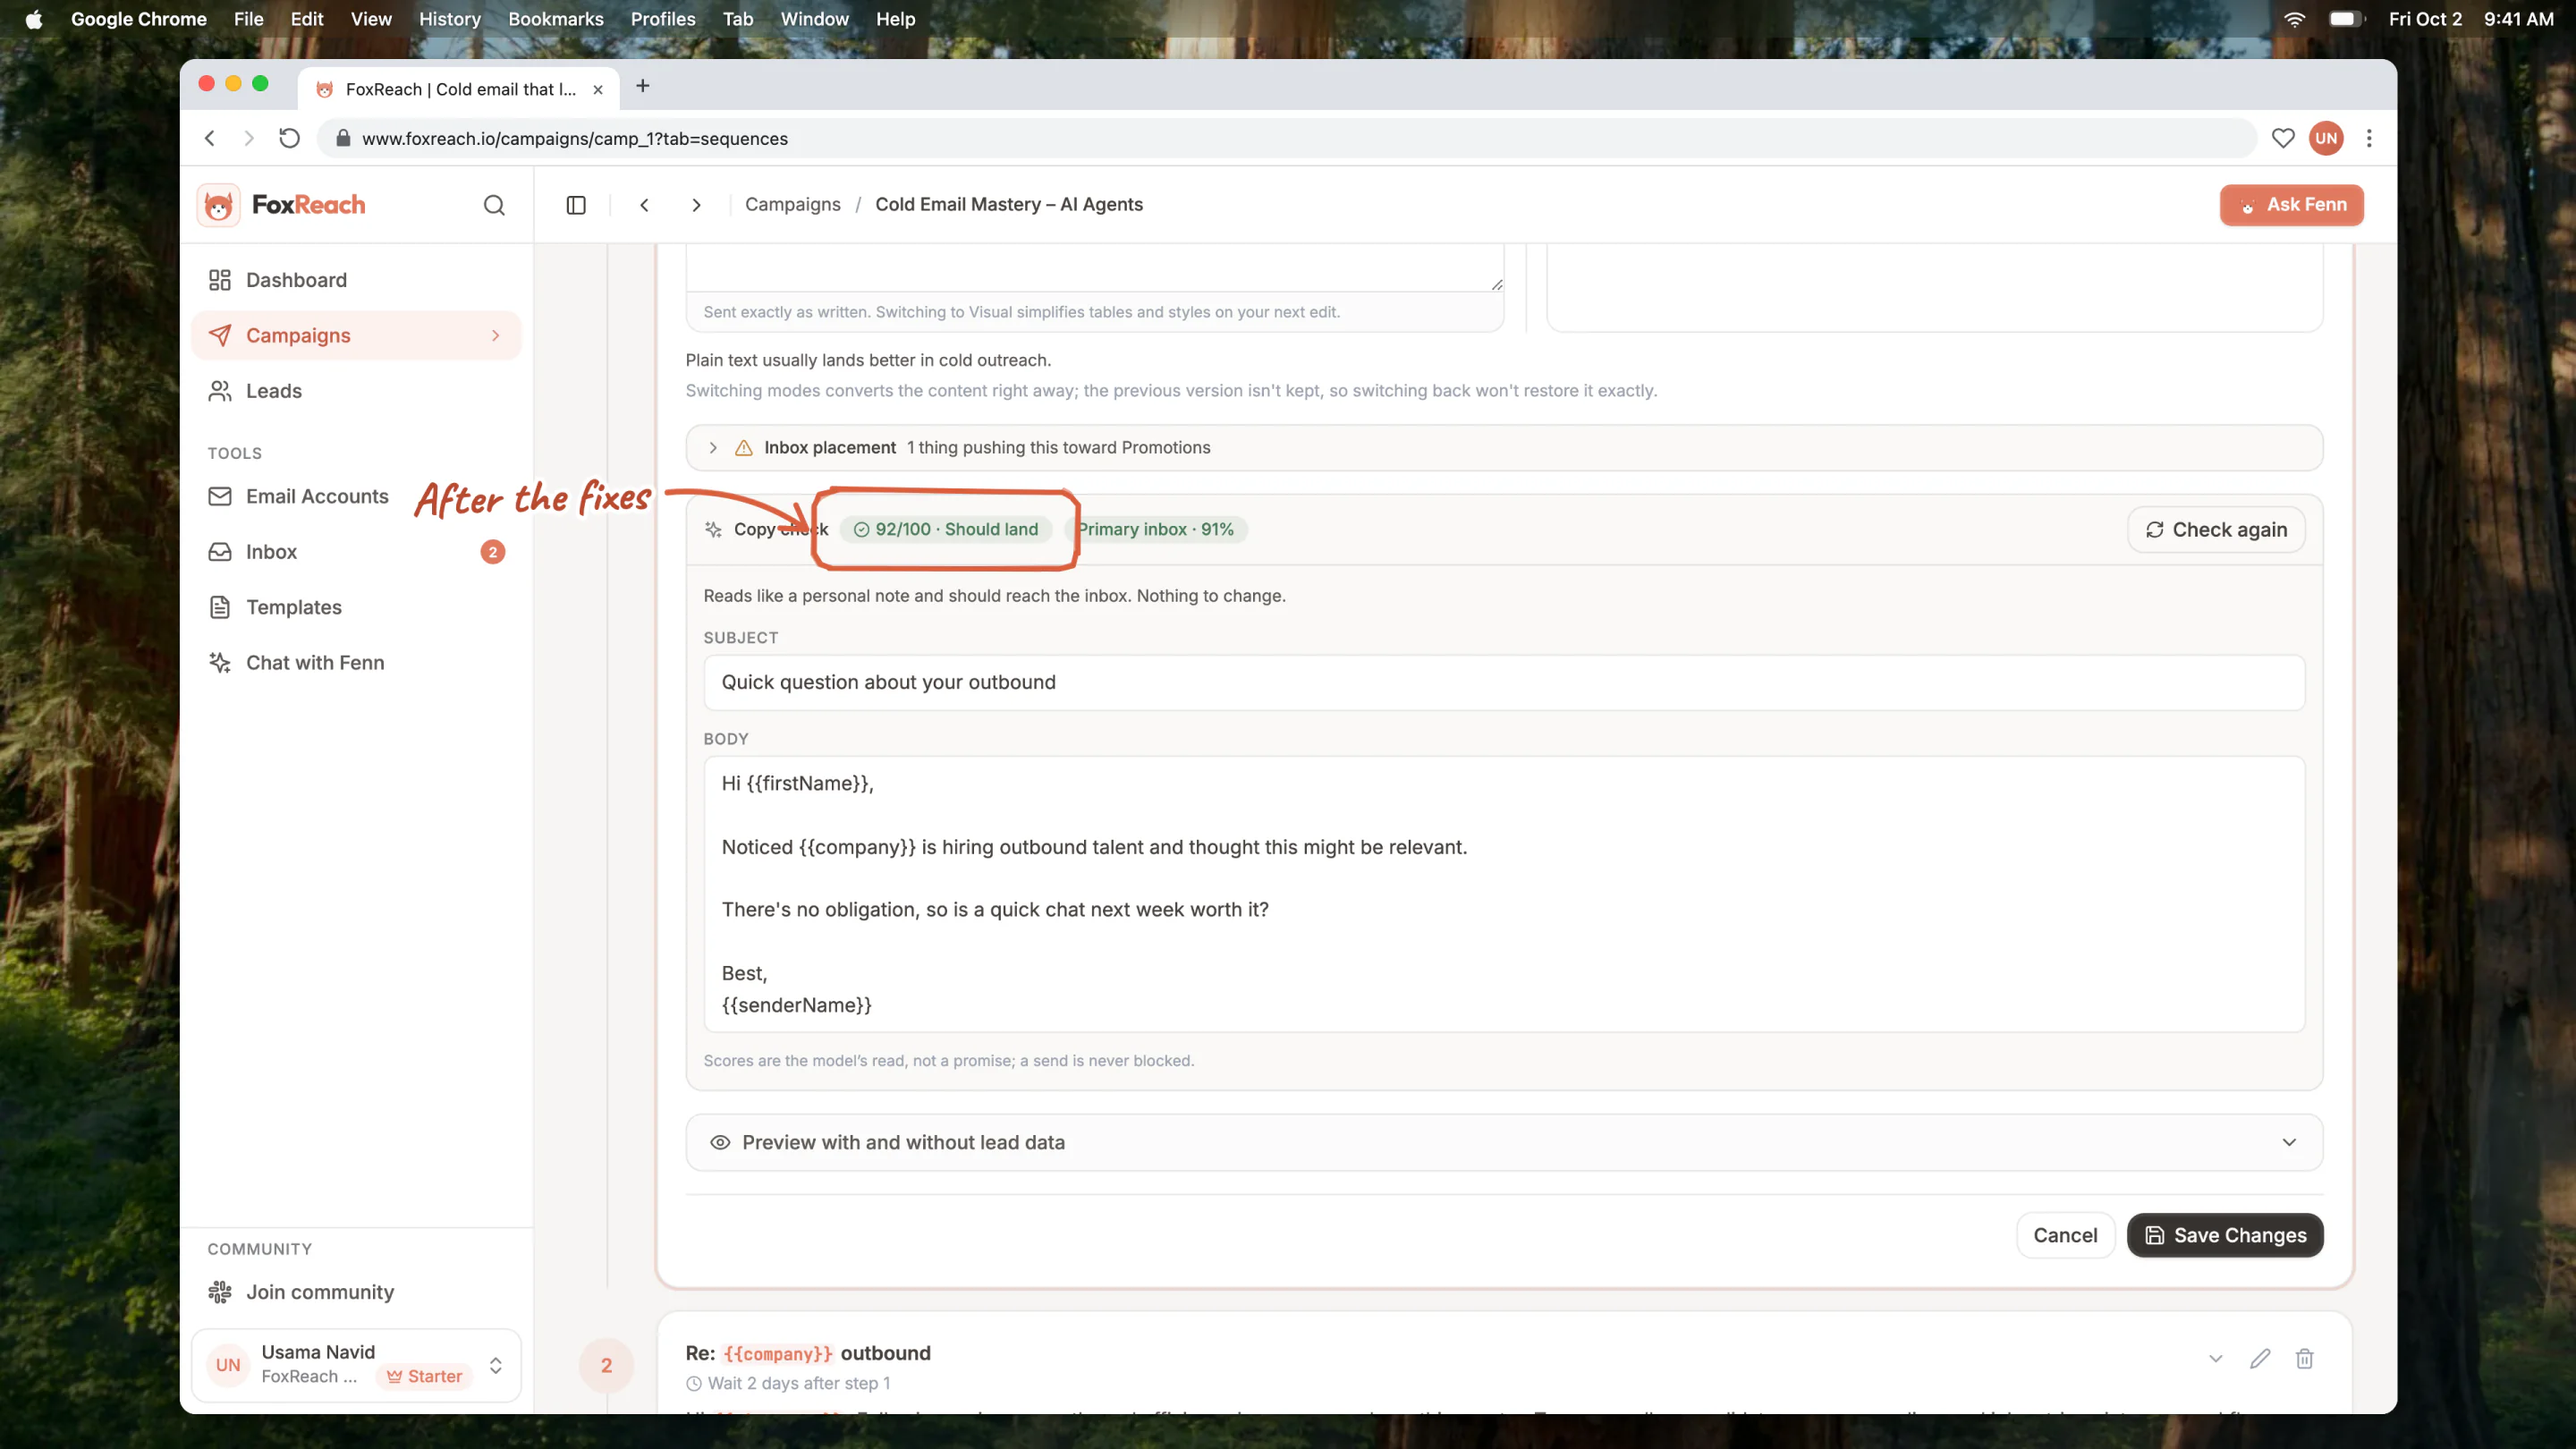Toggle the sidebar panel icon
2576x1449 pixels.
coord(576,205)
